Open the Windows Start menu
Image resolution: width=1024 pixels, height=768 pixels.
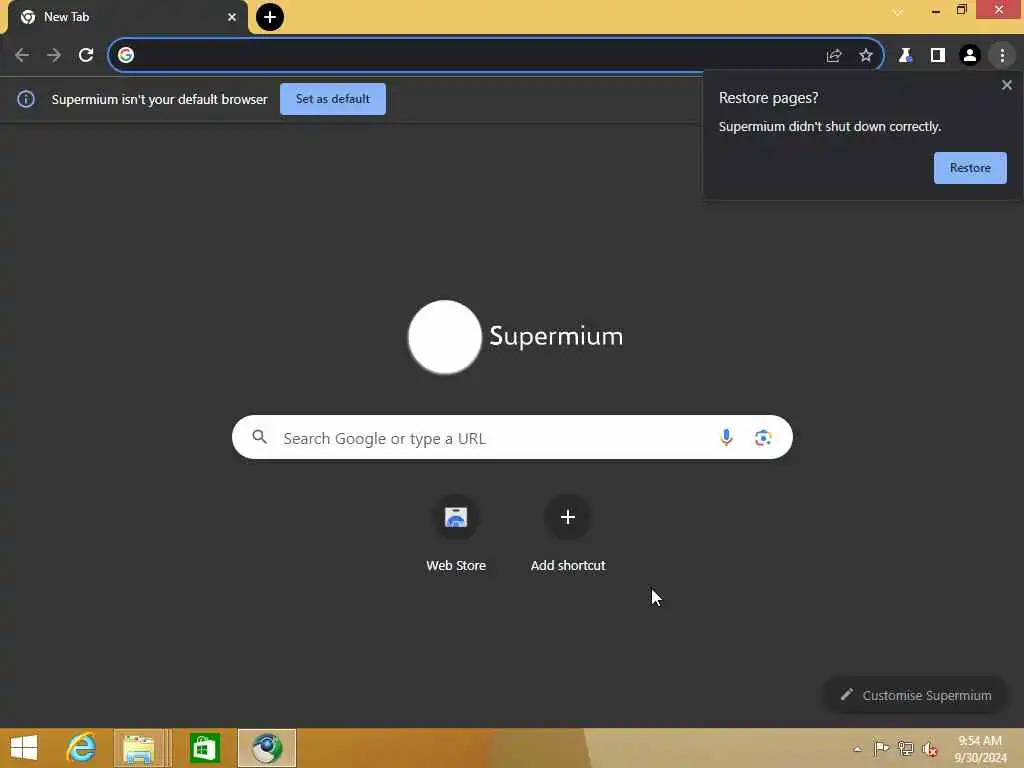pos(24,748)
